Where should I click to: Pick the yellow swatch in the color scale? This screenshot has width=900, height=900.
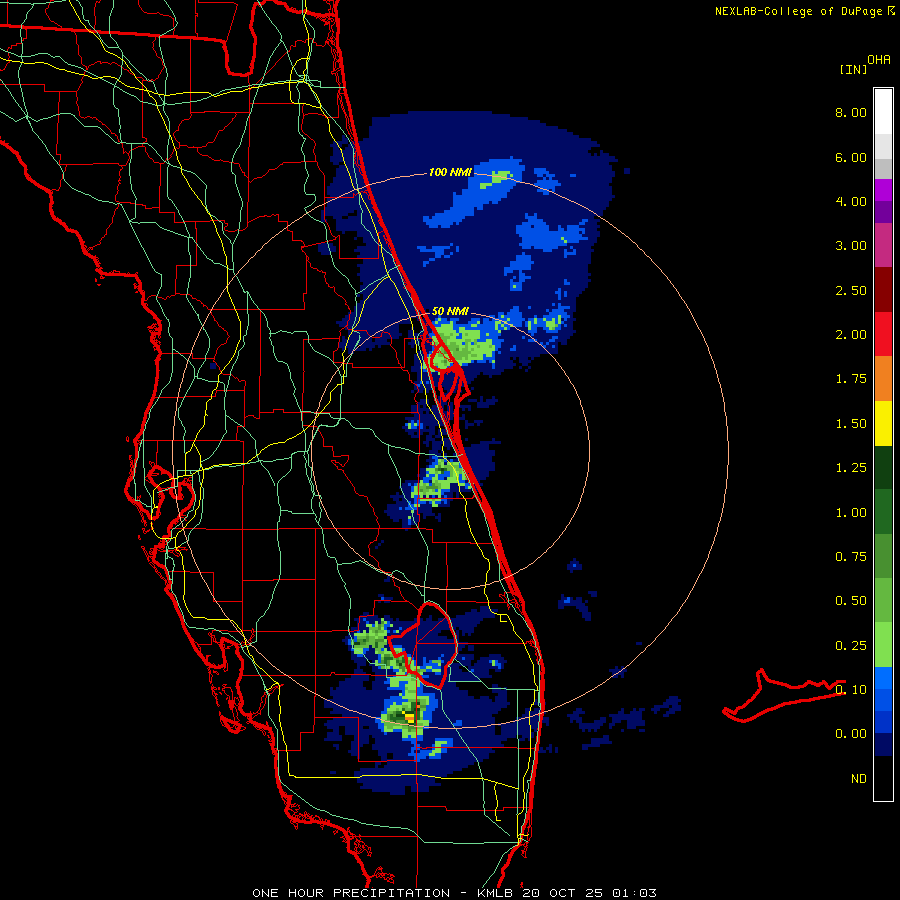[x=883, y=424]
